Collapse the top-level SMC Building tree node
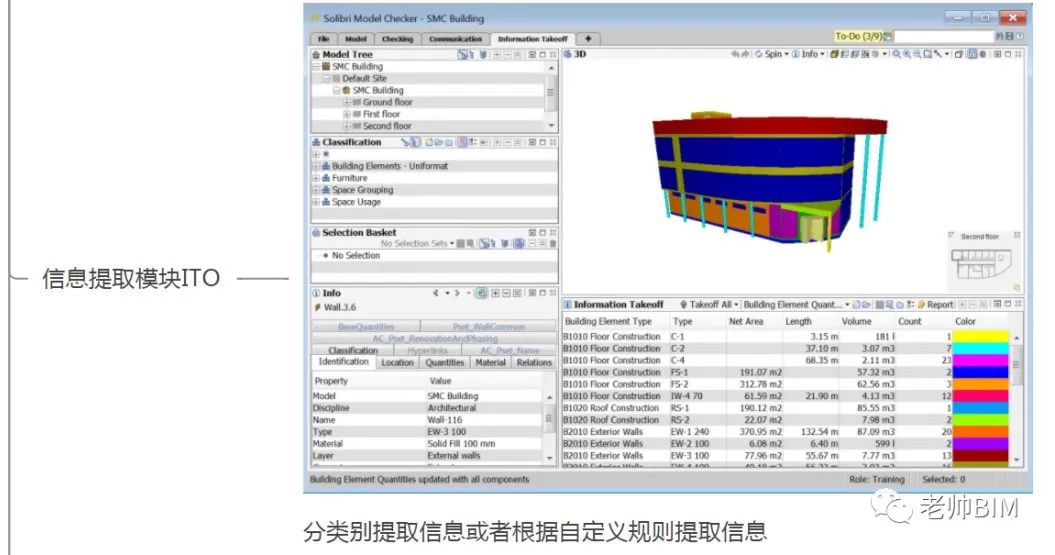 tap(316, 67)
